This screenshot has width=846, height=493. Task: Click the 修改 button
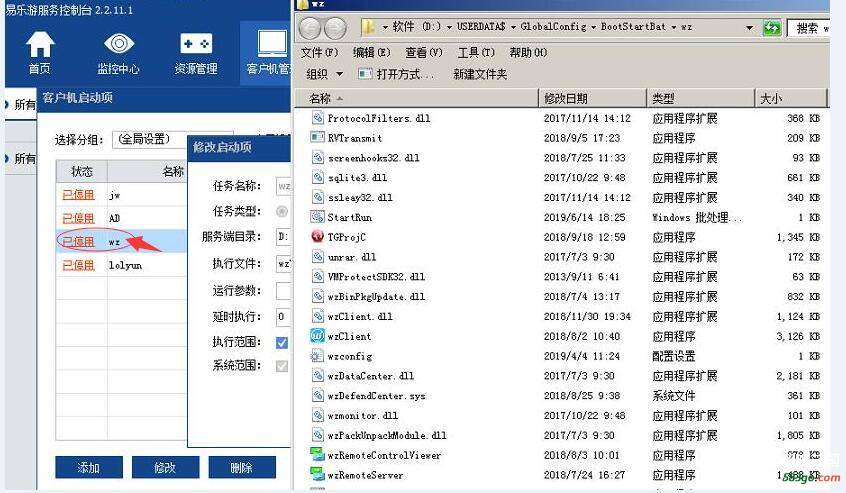pyautogui.click(x=165, y=467)
